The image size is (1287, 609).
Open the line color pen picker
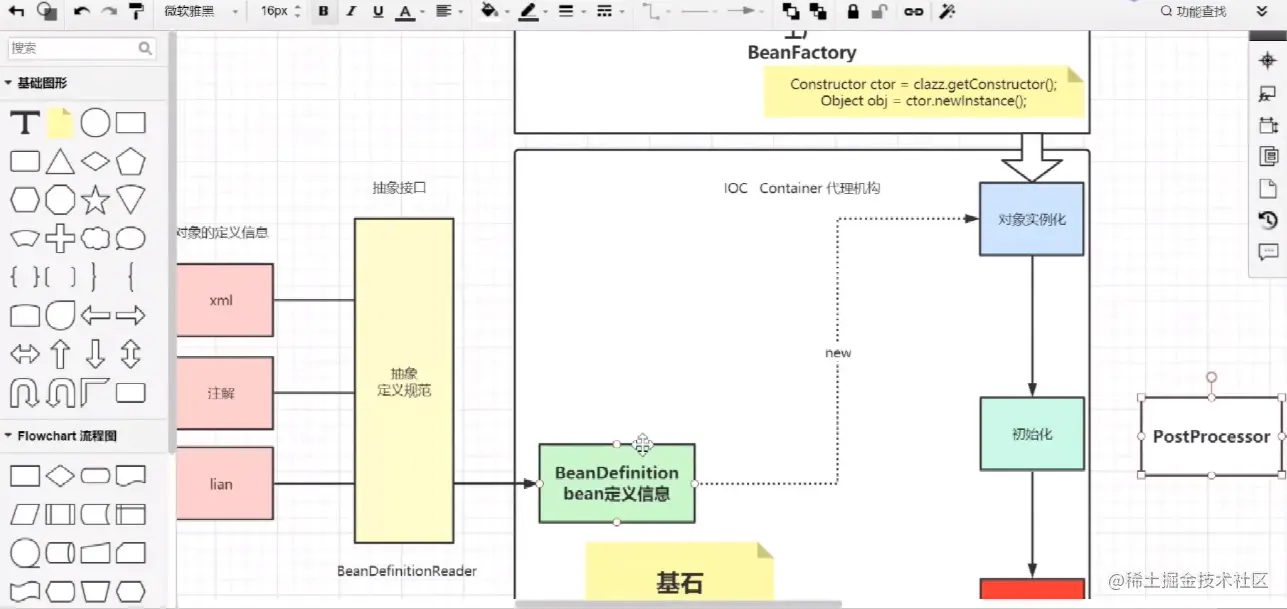[531, 12]
